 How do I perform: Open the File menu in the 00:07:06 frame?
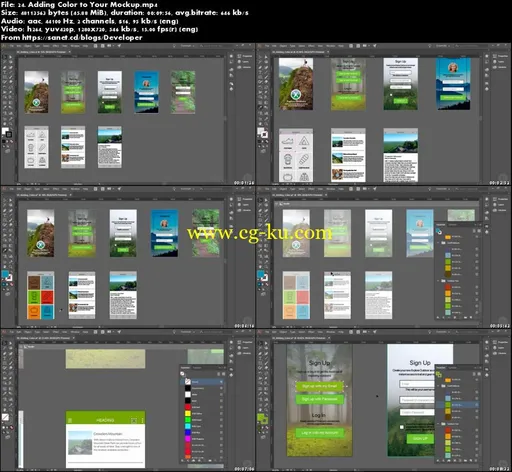12,332
